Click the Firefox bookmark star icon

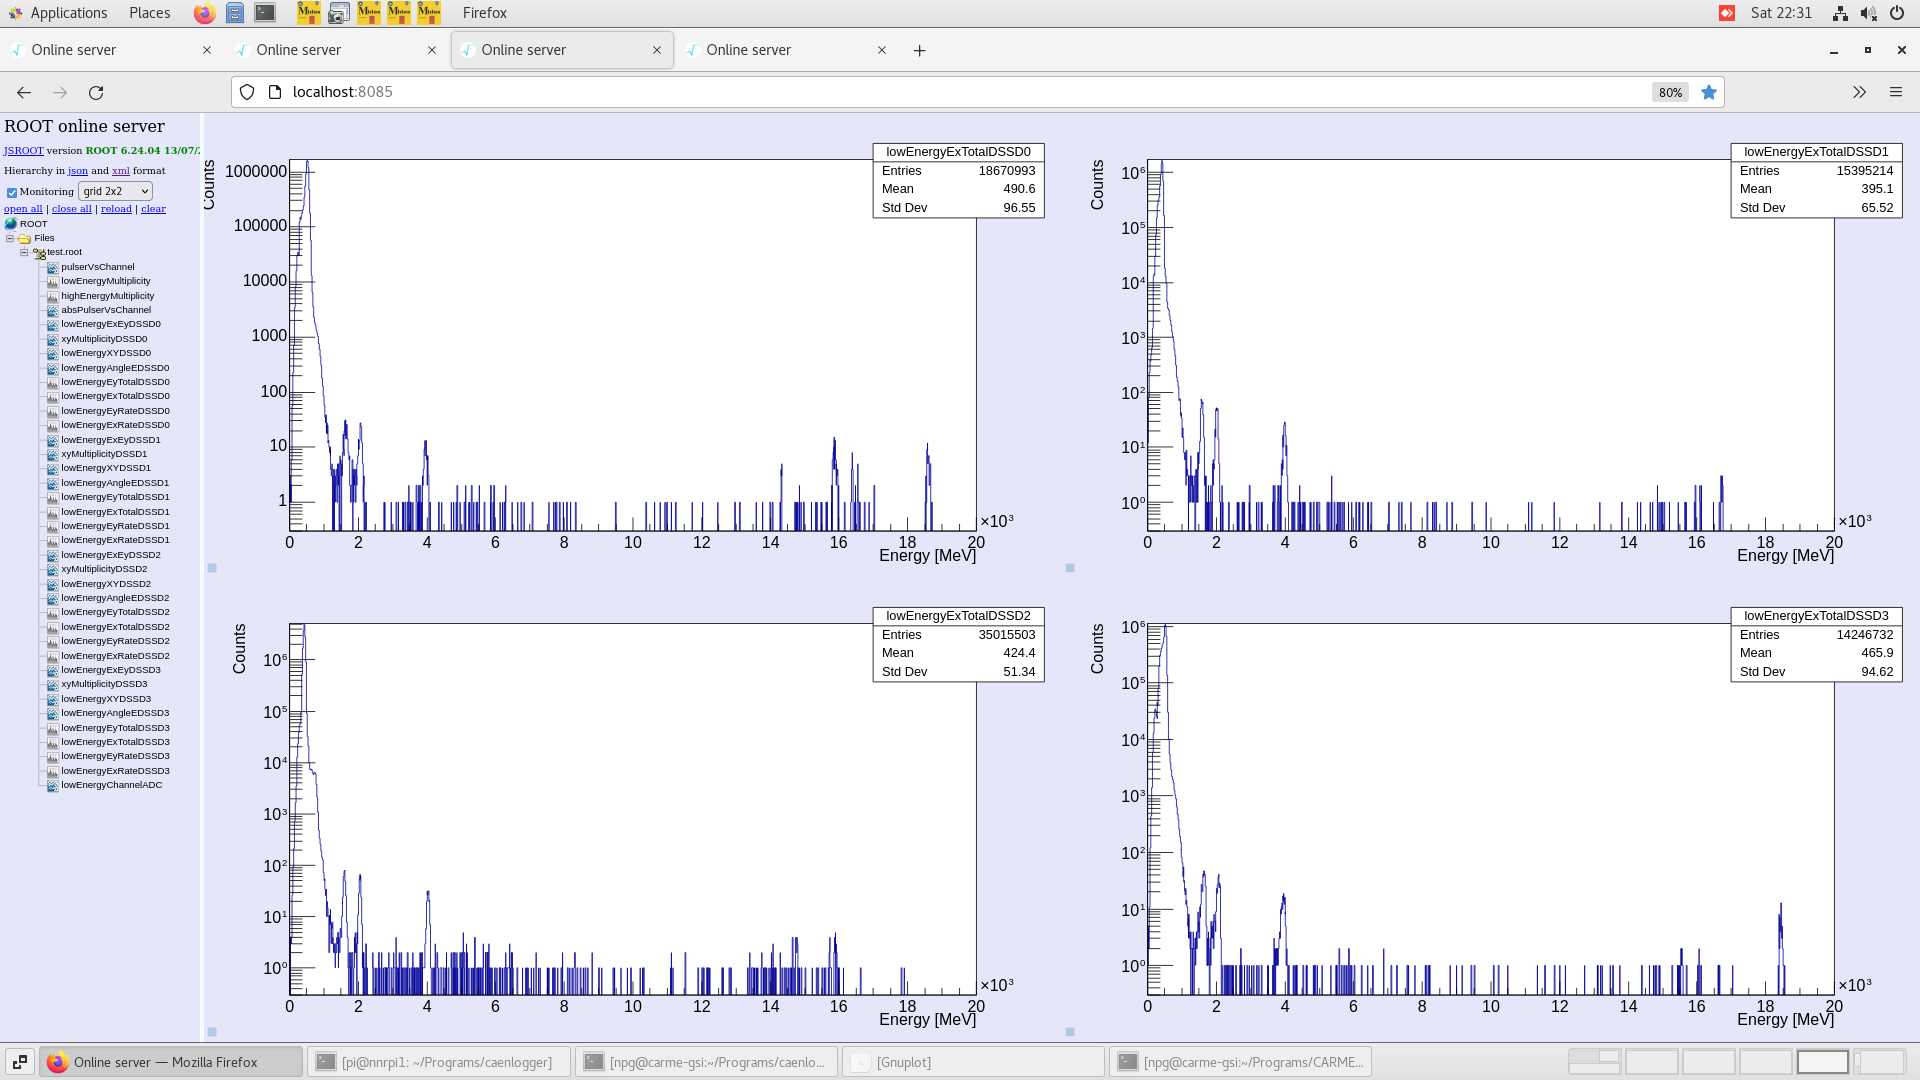click(x=1709, y=92)
